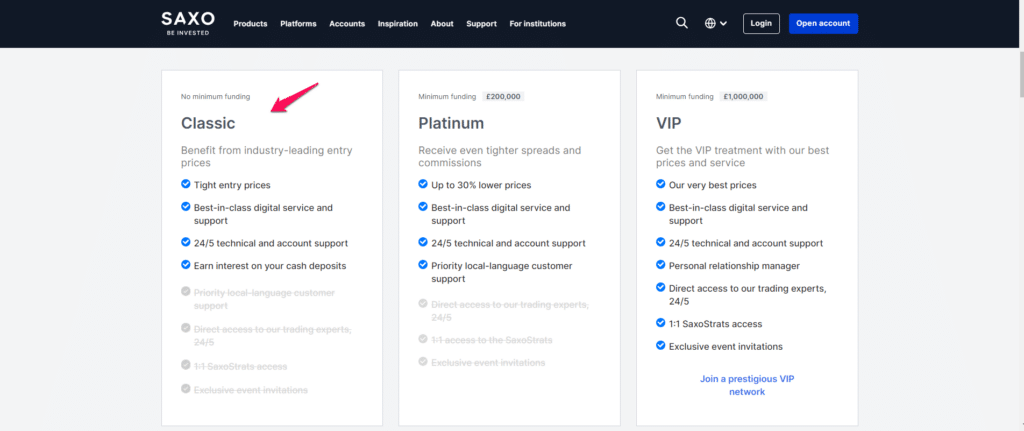The height and width of the screenshot is (431, 1024).
Task: Click the greyed check beside Classic Exclusive event invitations
Action: pyautogui.click(x=185, y=389)
